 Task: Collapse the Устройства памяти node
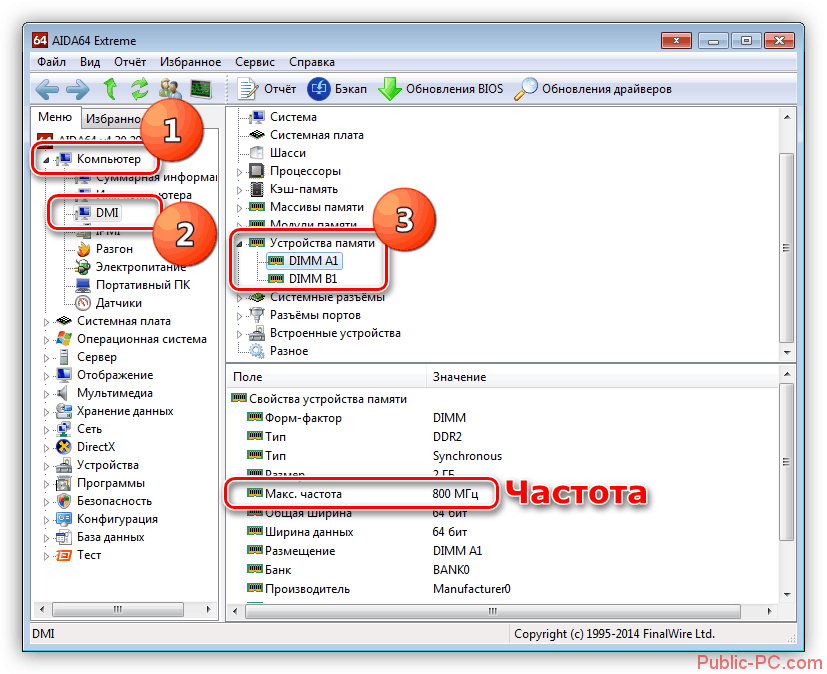[239, 243]
